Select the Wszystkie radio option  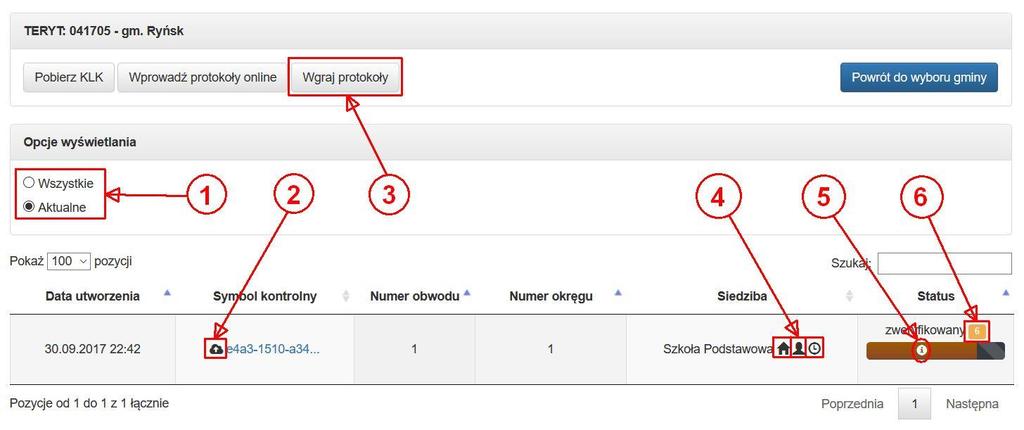pyautogui.click(x=29, y=183)
